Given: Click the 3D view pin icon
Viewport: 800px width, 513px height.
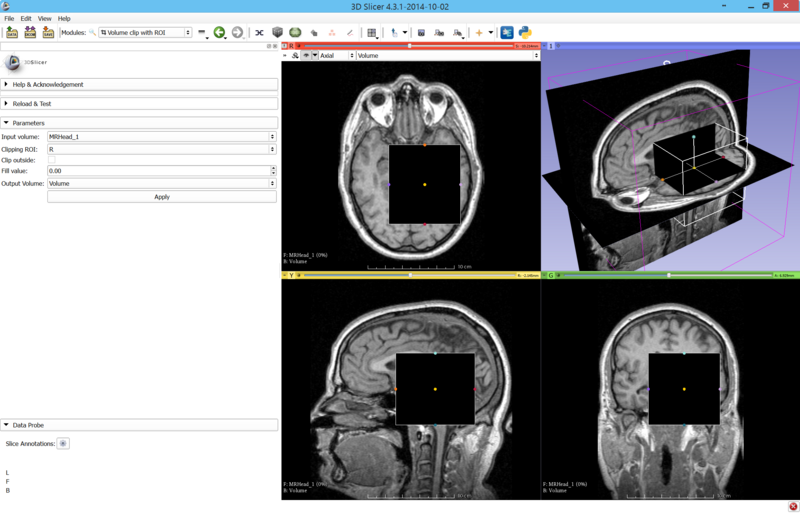Looking at the screenshot, I should [x=544, y=46].
